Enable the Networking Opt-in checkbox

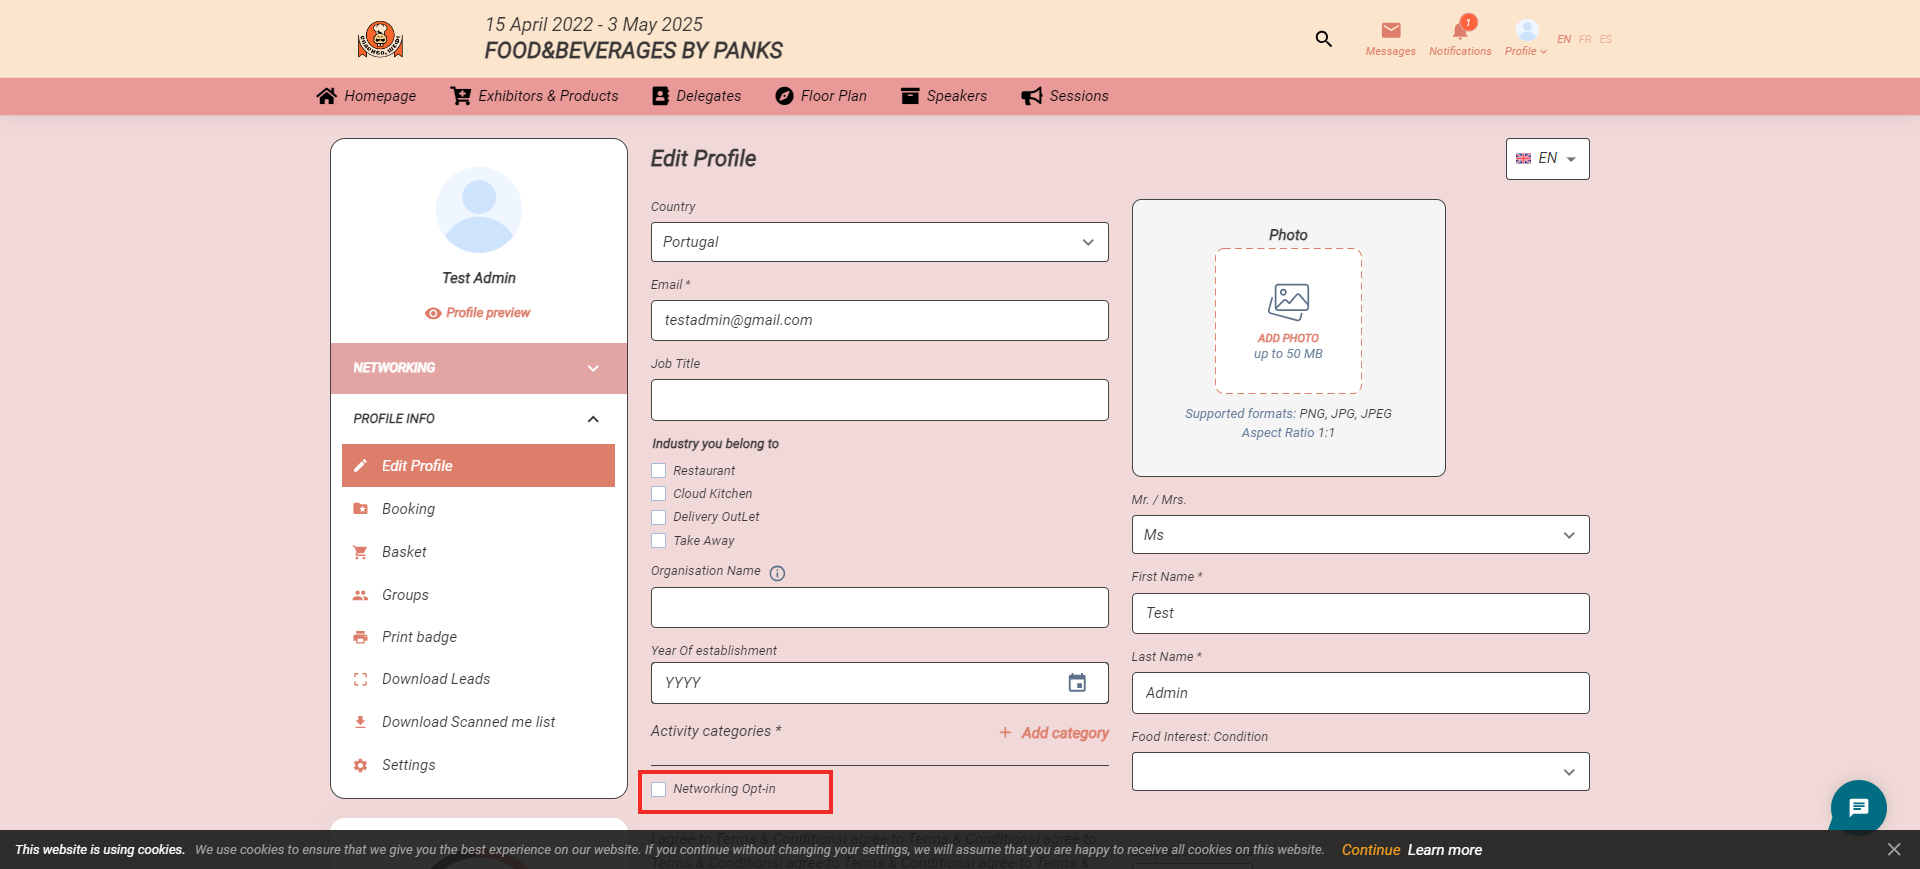(658, 790)
